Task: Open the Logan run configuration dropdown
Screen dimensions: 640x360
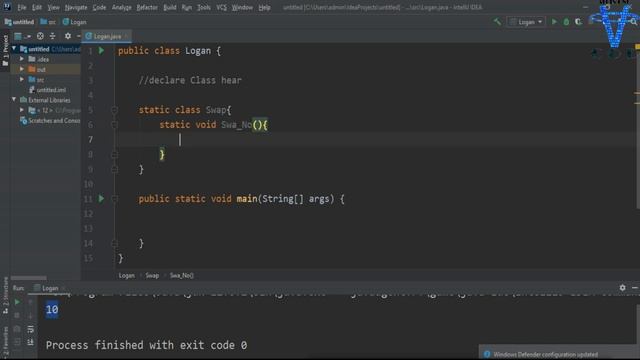Action: tap(526, 22)
